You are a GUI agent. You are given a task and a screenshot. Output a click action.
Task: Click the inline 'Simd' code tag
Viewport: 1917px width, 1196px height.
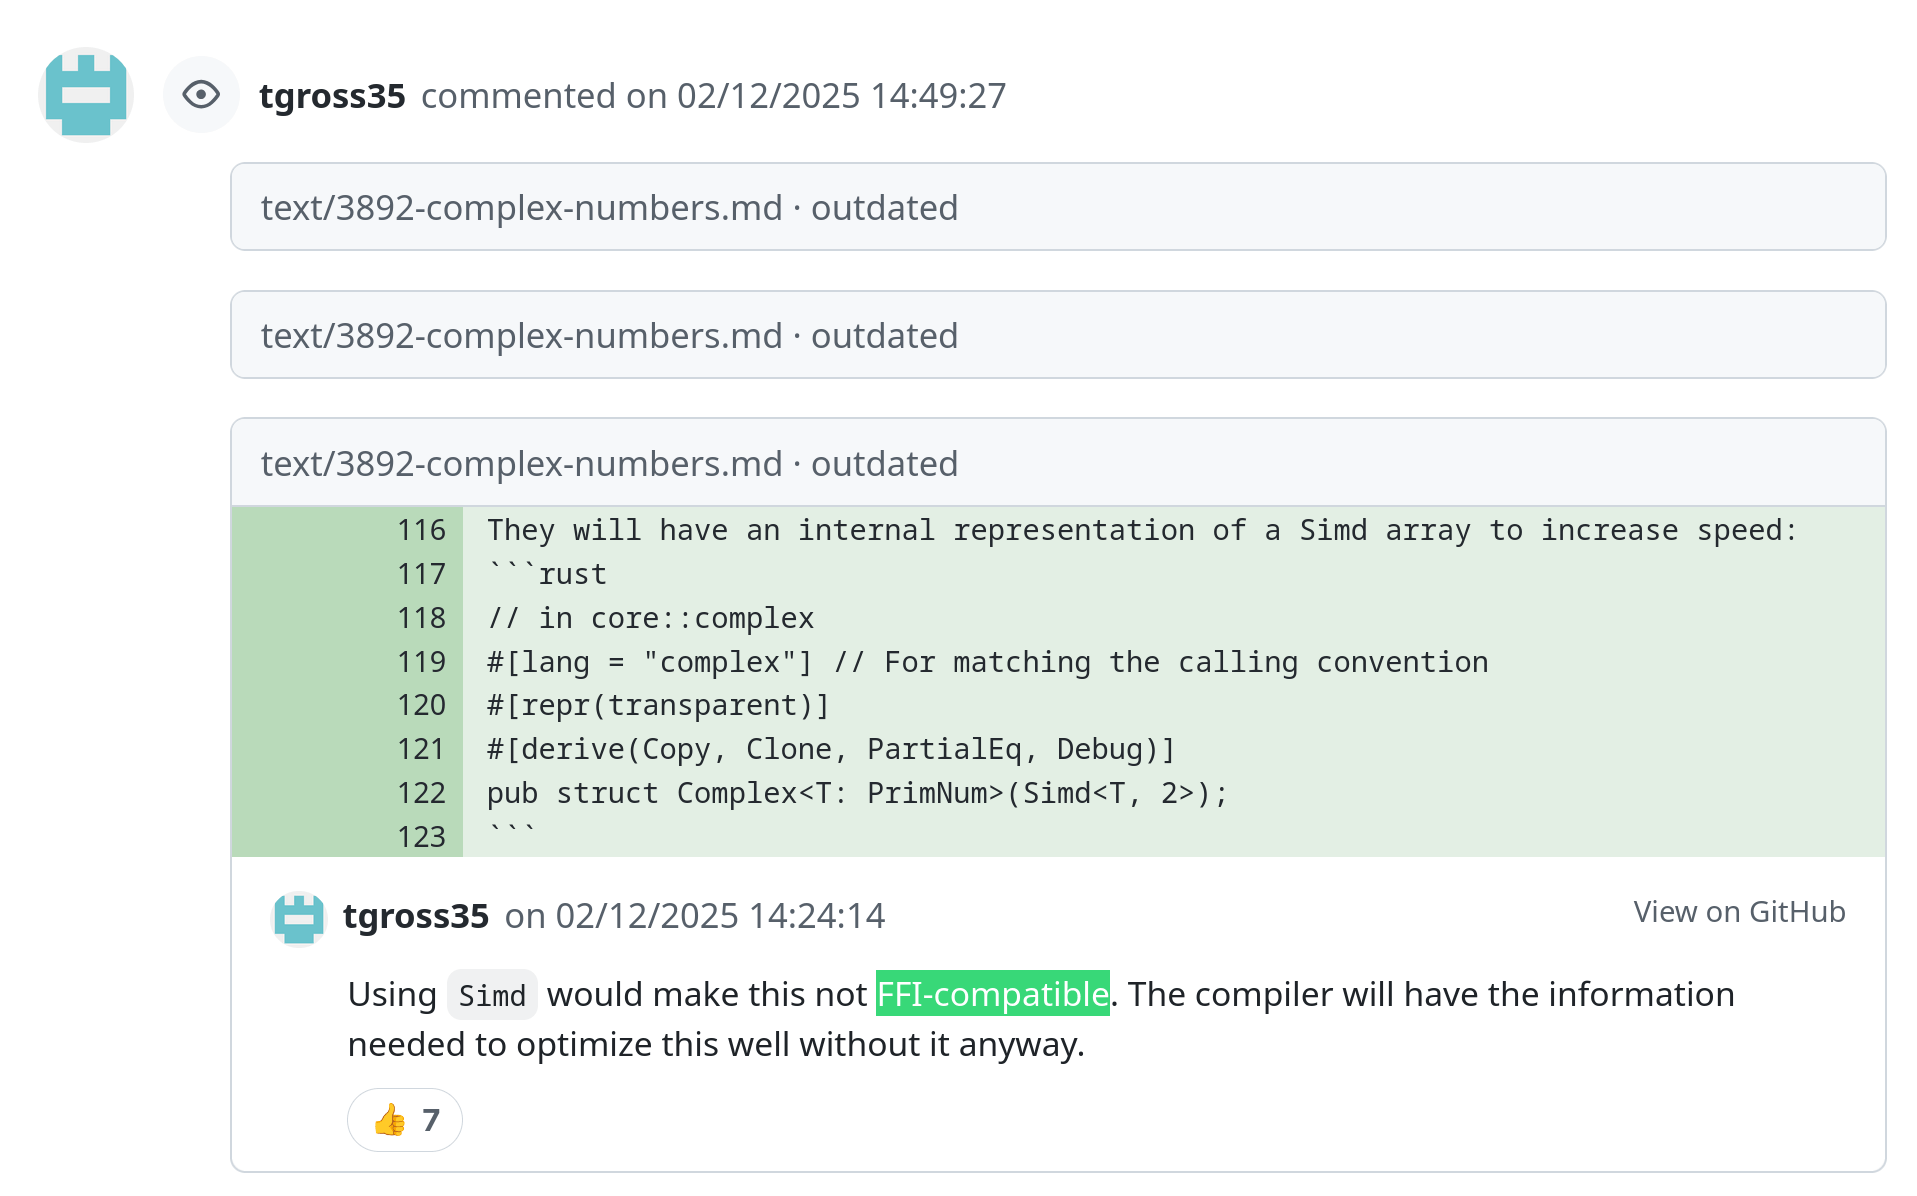click(492, 995)
